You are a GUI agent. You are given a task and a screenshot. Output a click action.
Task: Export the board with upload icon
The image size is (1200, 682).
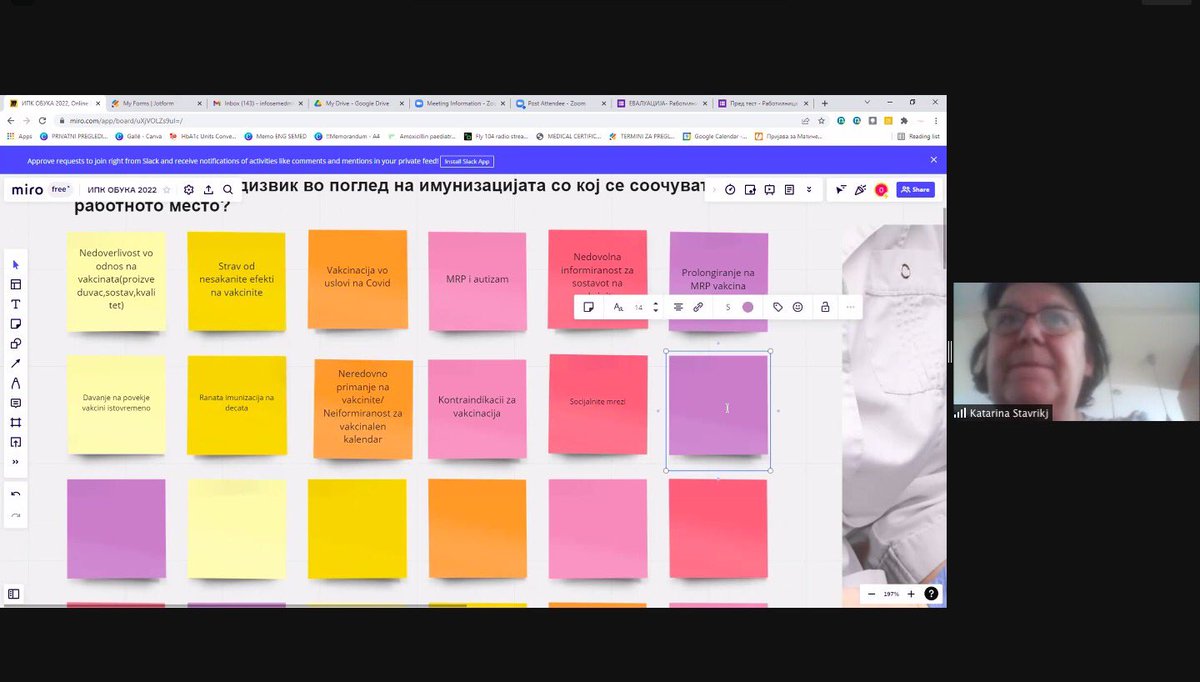point(208,189)
